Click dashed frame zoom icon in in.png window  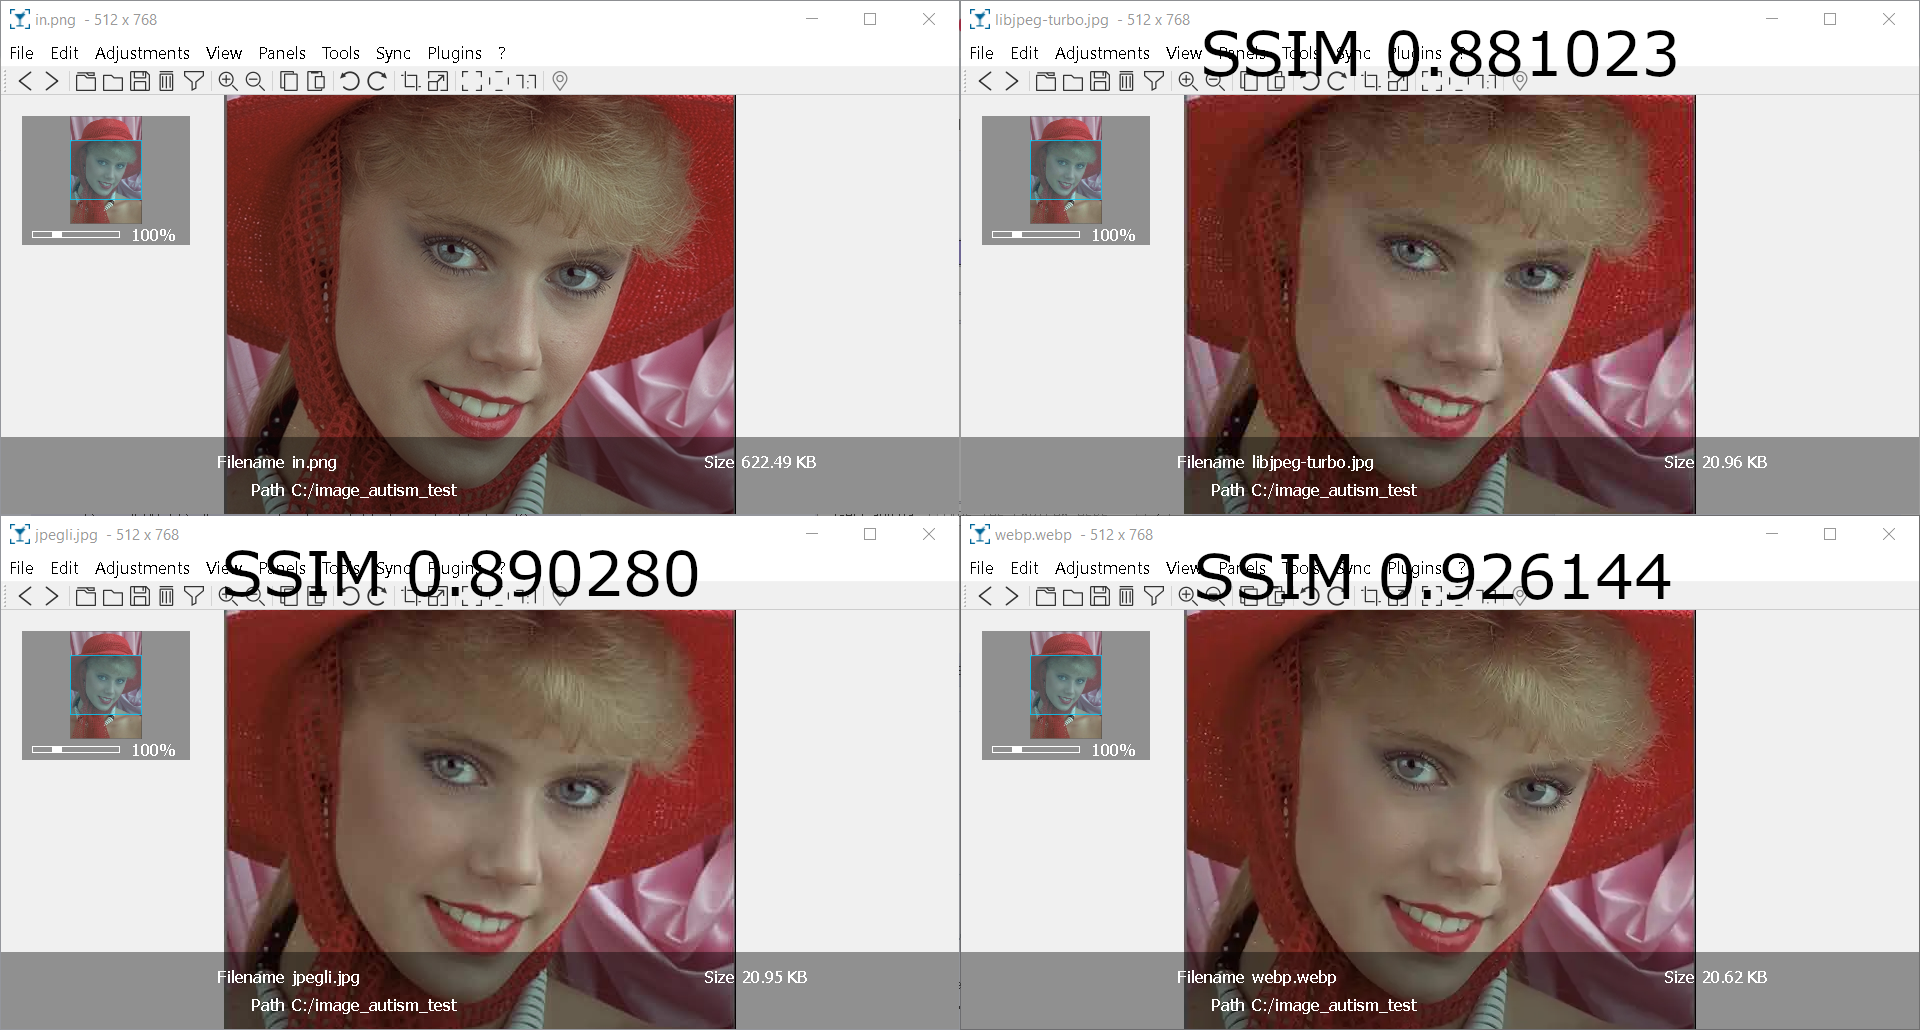[499, 81]
